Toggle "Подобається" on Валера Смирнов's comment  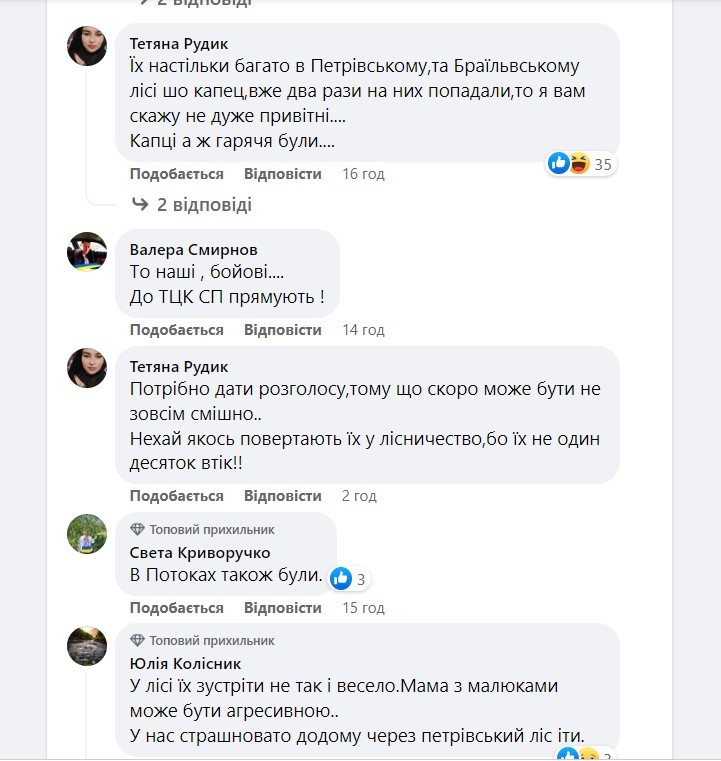176,329
